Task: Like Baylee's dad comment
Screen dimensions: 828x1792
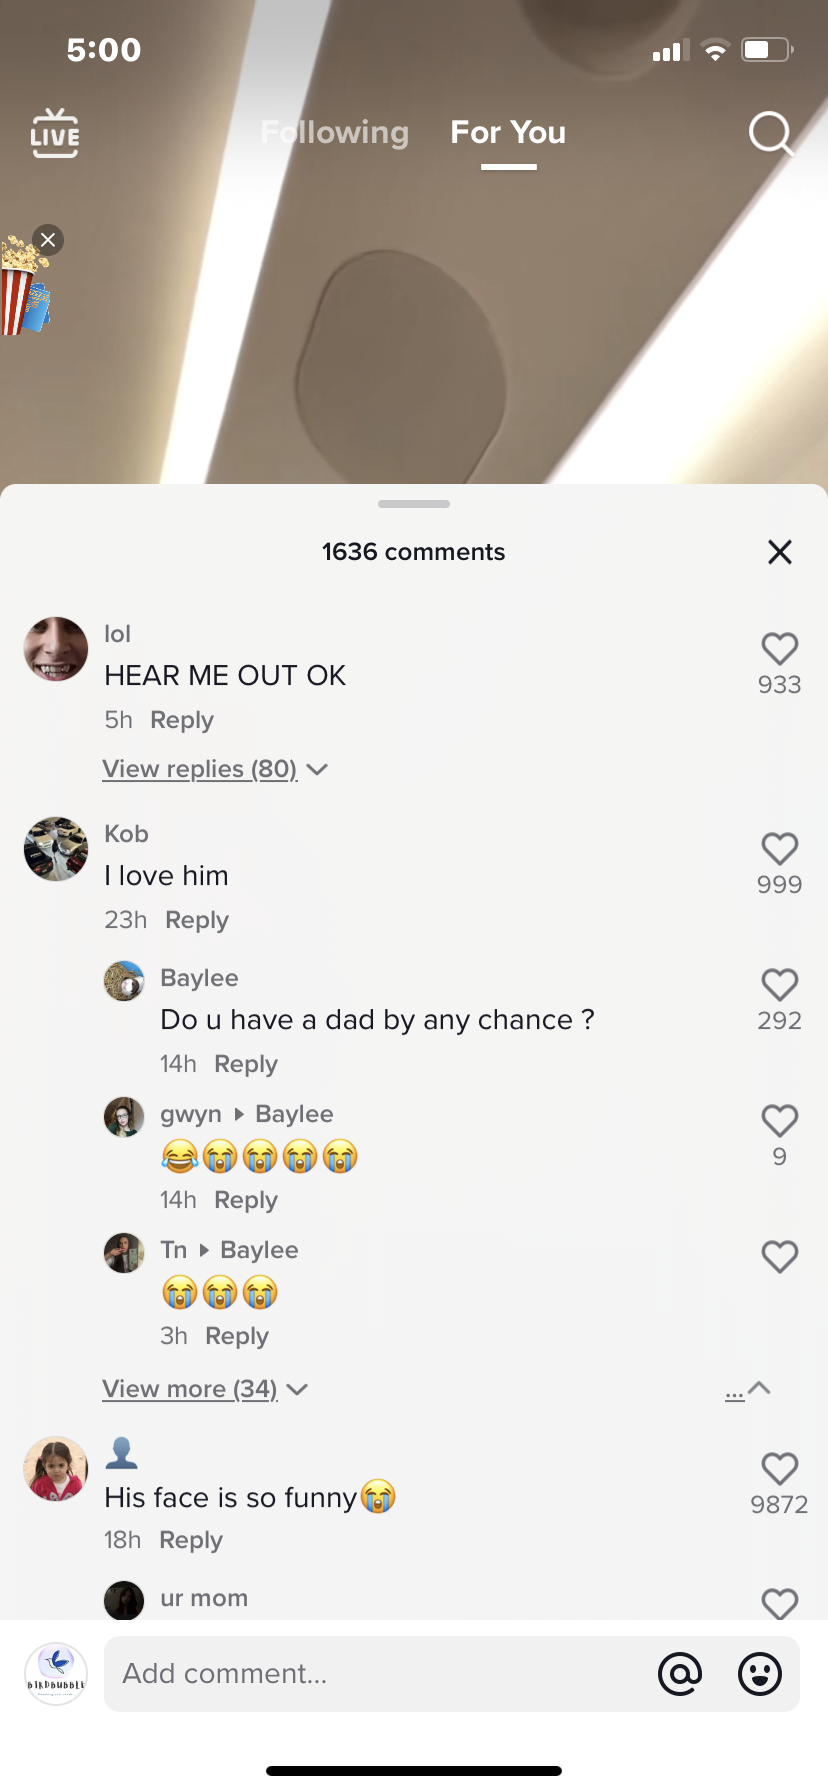Action: tap(780, 985)
